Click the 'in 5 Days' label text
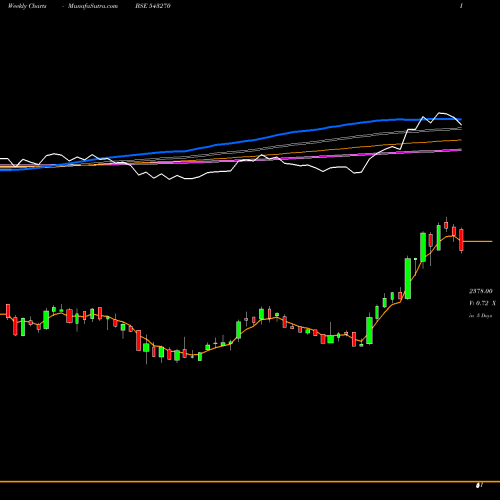Screen dimensions: 500x500 click(x=480, y=315)
